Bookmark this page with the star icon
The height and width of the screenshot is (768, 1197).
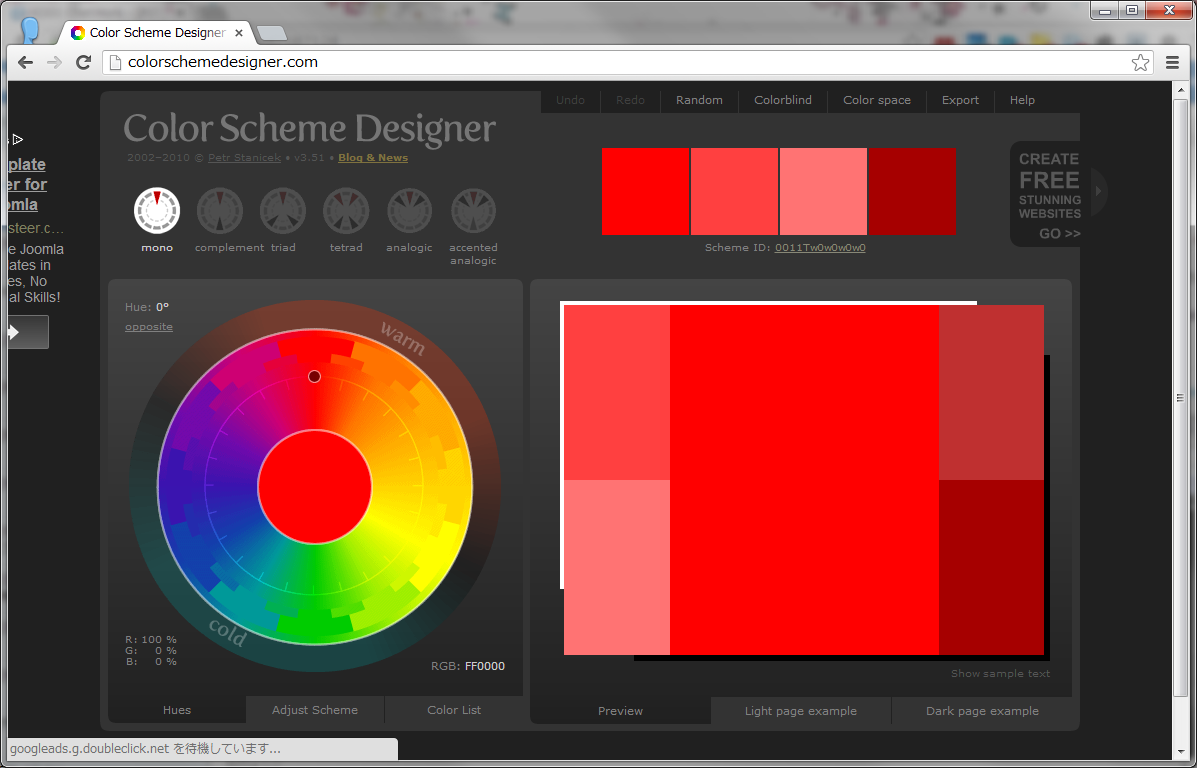point(1141,63)
